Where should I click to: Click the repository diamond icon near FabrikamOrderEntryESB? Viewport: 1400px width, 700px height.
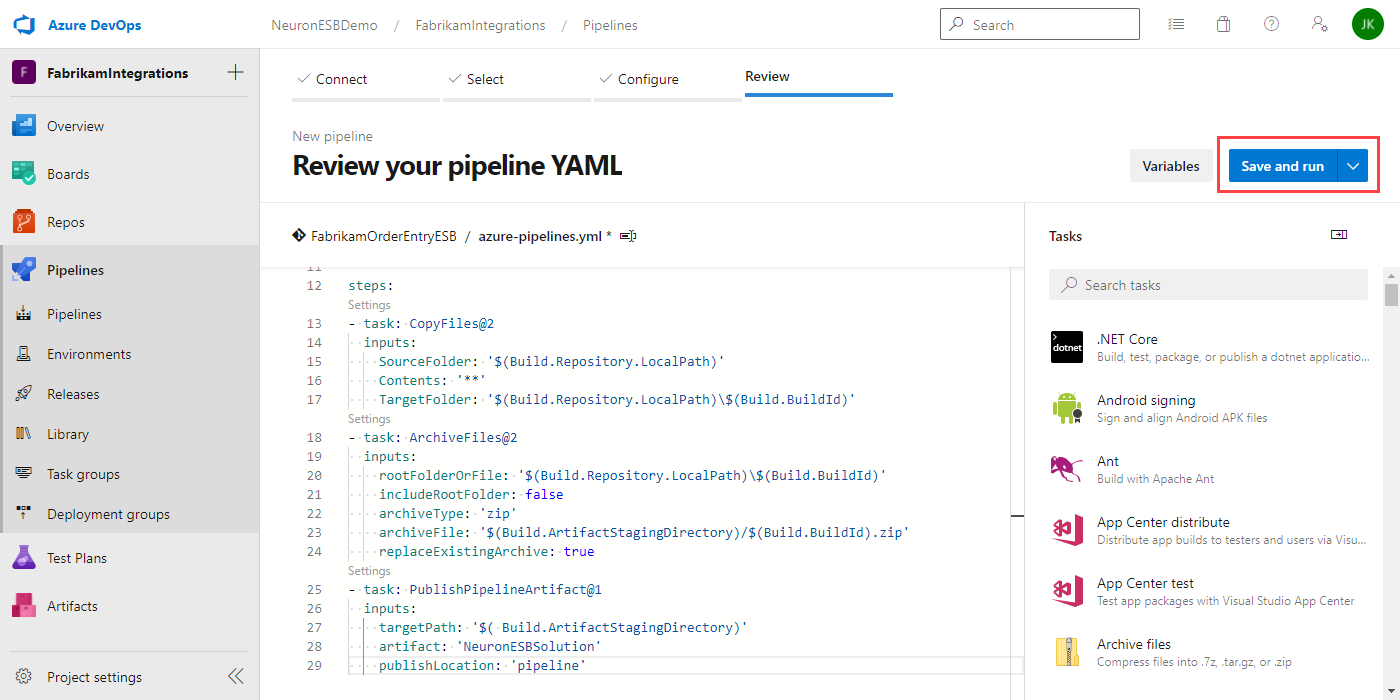pyautogui.click(x=298, y=236)
